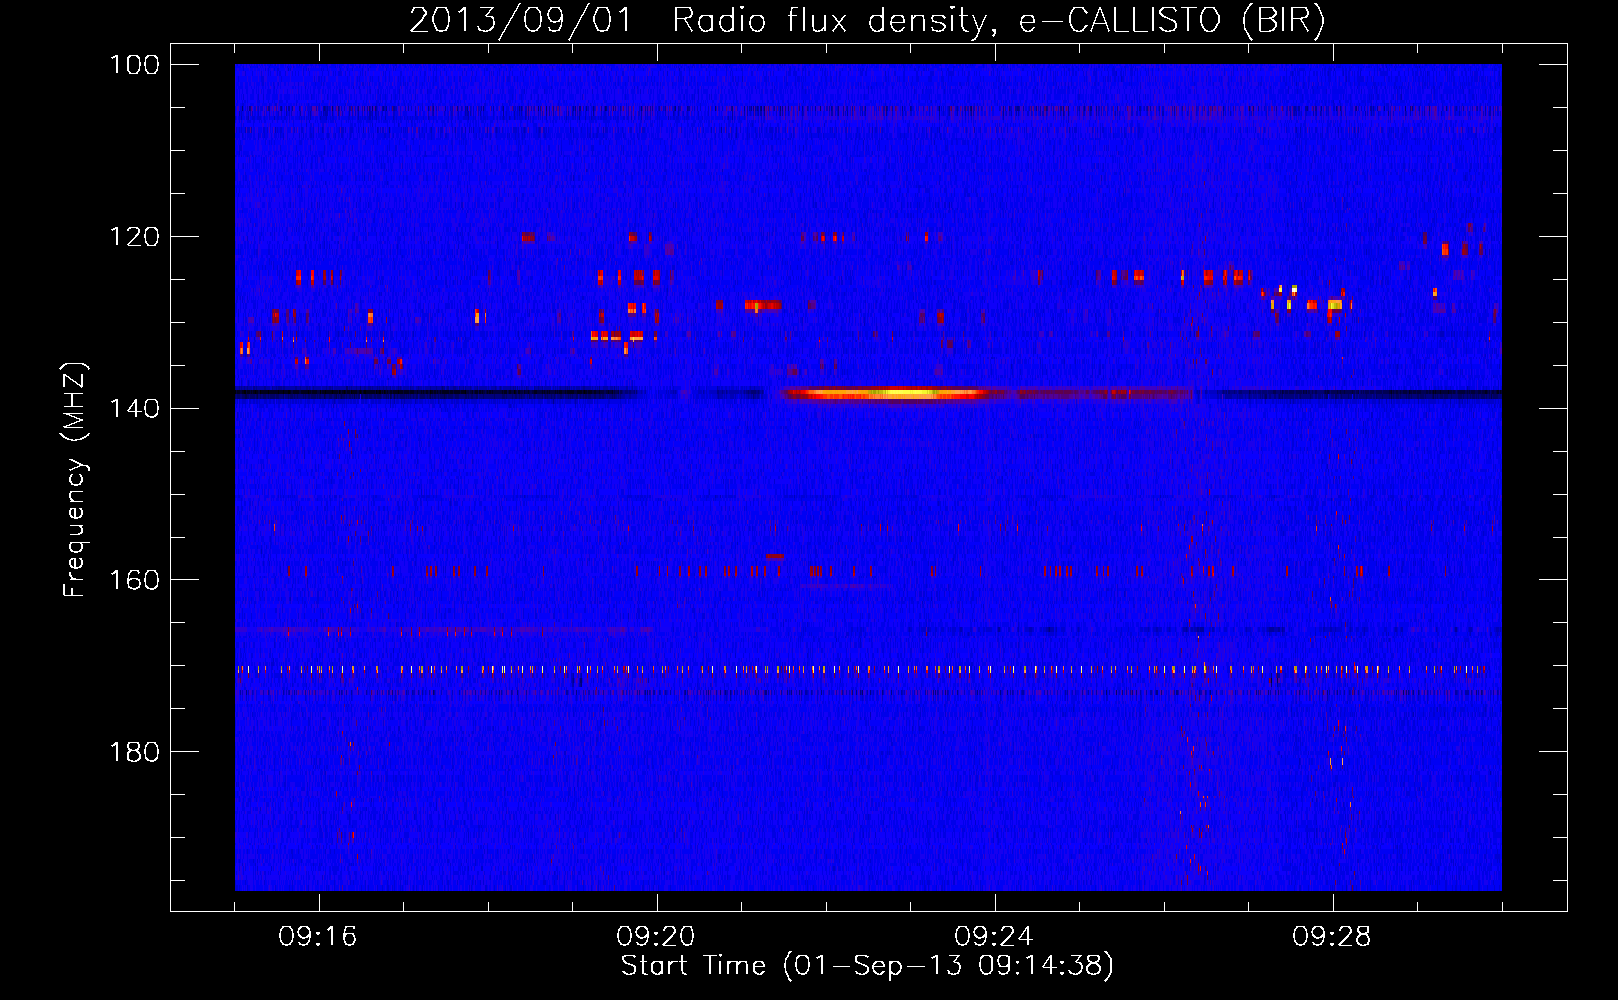Click the 'Start Time (01-Sep-13 09:14:38)' axis label
1618x1000 pixels.
coord(867,966)
